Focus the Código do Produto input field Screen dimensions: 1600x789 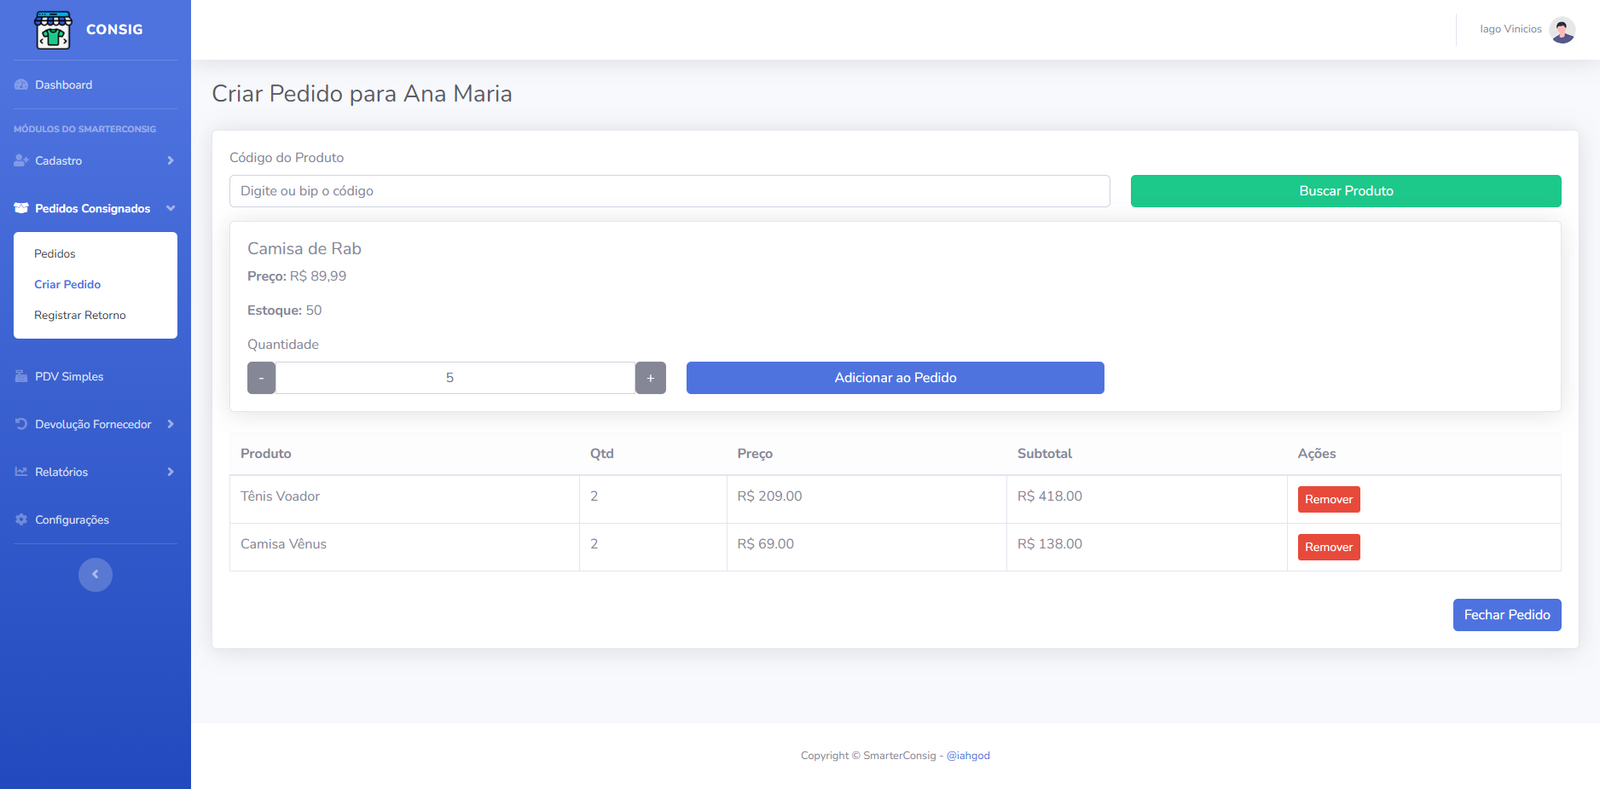[669, 191]
